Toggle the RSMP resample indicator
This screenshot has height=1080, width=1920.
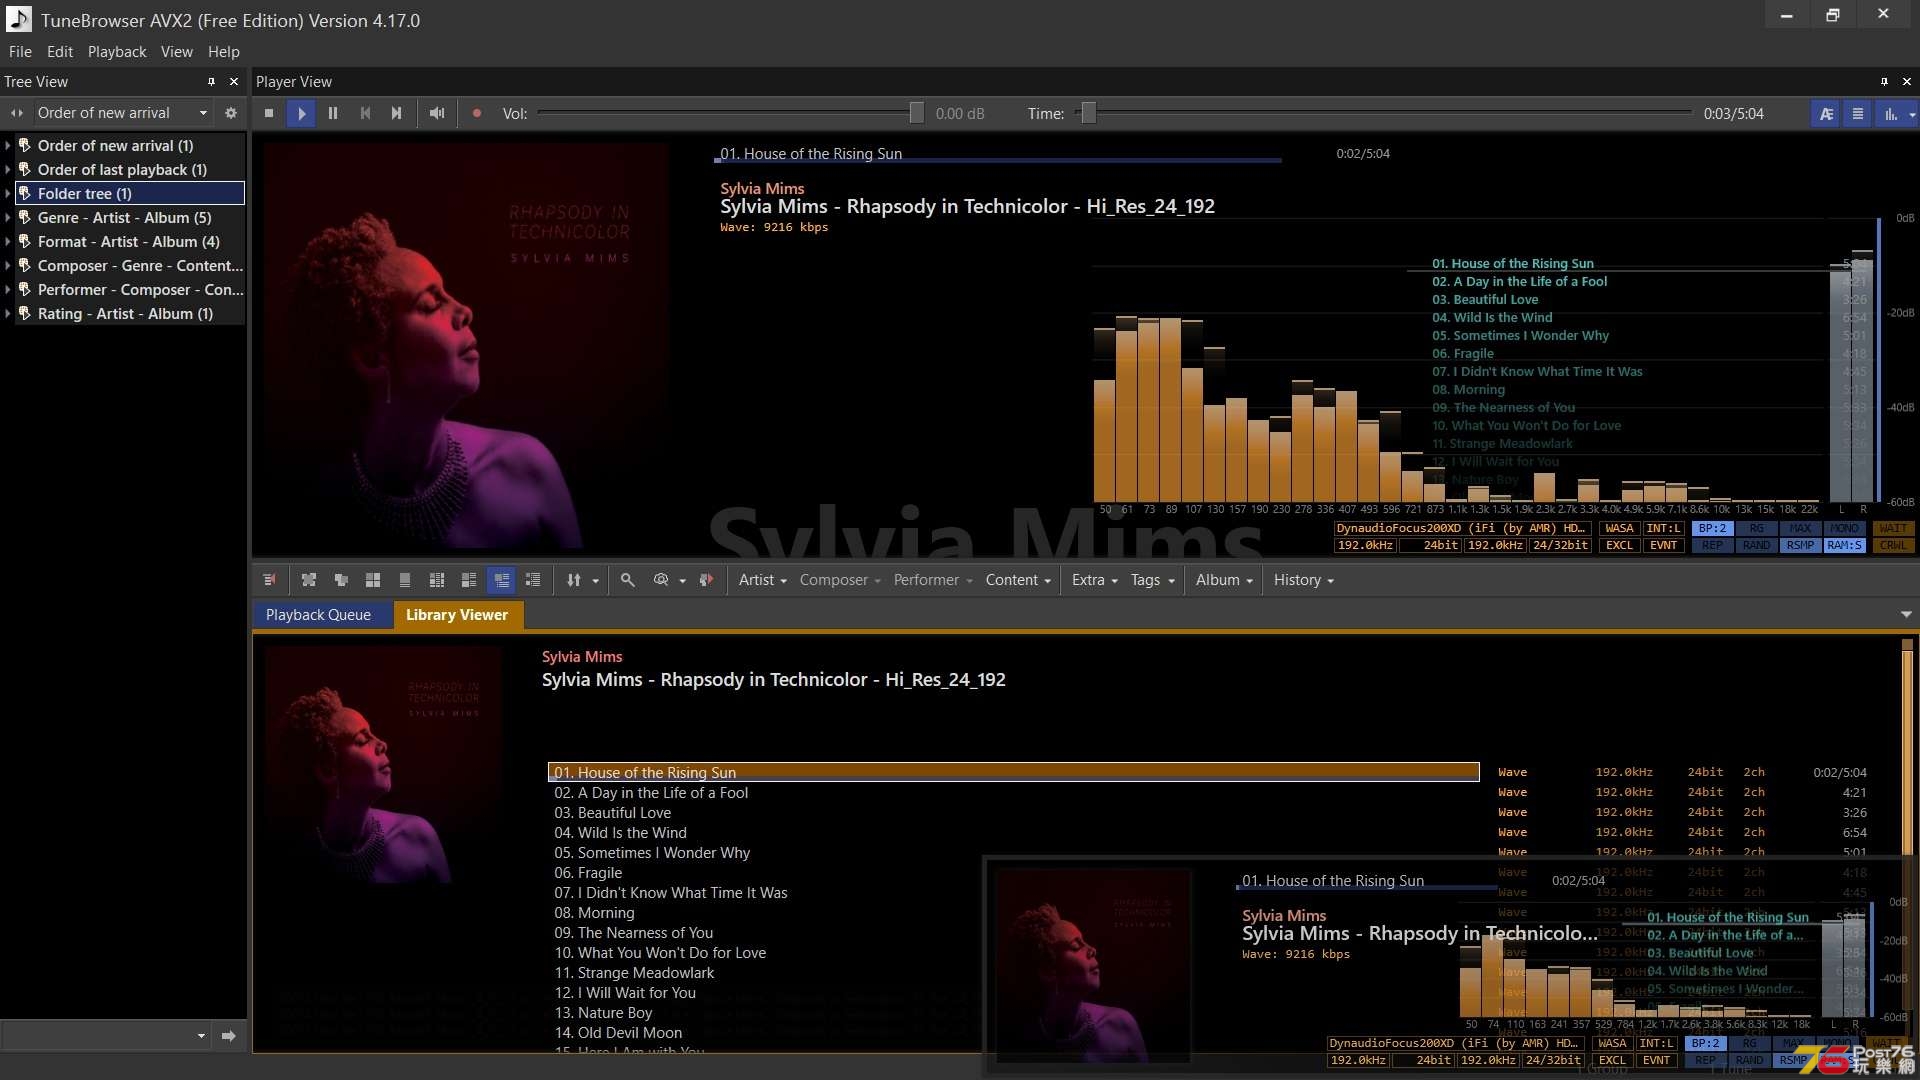[1800, 546]
